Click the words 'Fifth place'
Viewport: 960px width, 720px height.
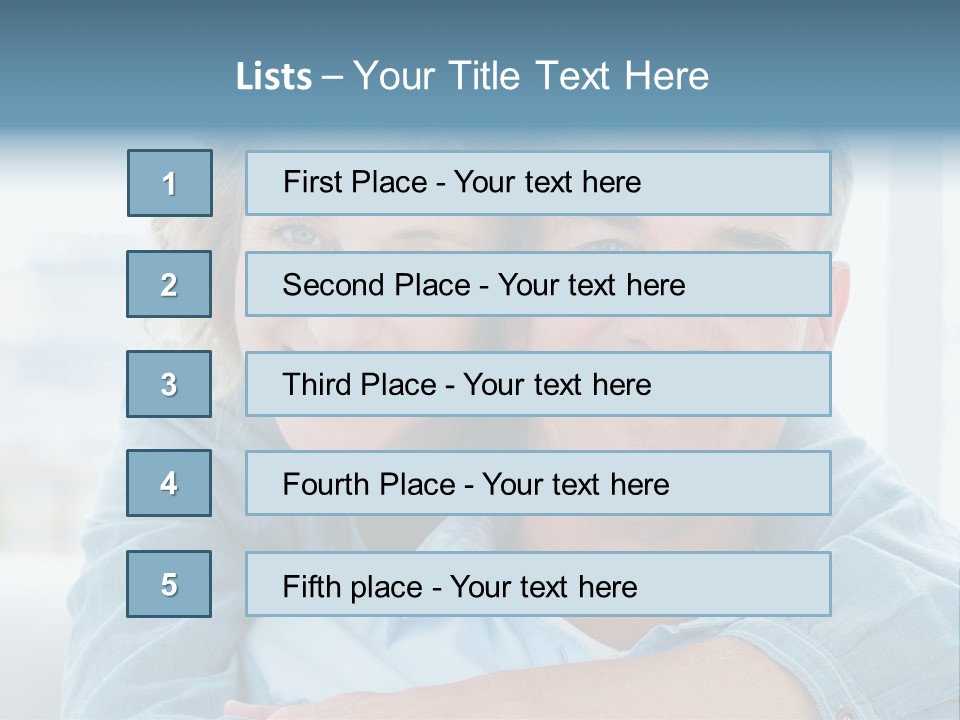pyautogui.click(x=353, y=587)
